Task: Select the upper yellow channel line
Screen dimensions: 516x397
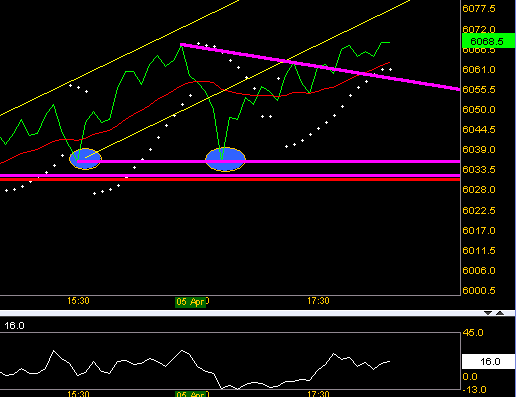Action: 120,57
